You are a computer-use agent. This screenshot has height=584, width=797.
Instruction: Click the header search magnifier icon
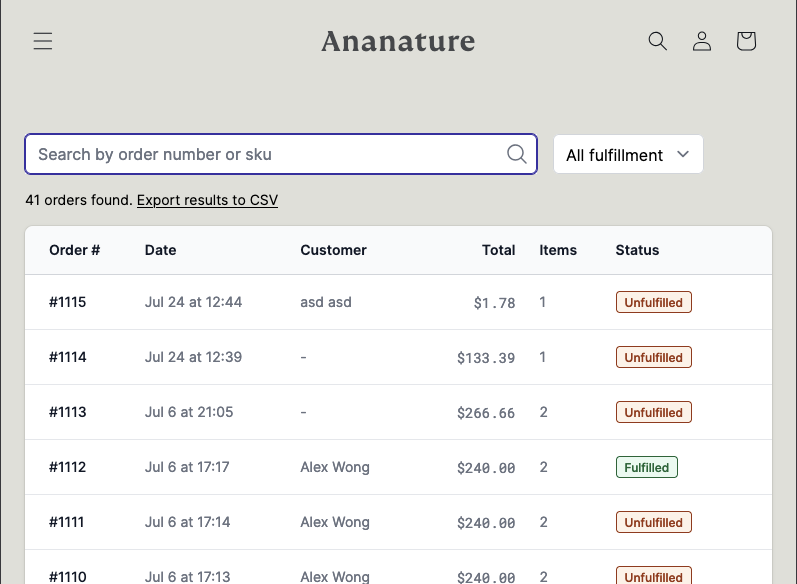(x=657, y=41)
